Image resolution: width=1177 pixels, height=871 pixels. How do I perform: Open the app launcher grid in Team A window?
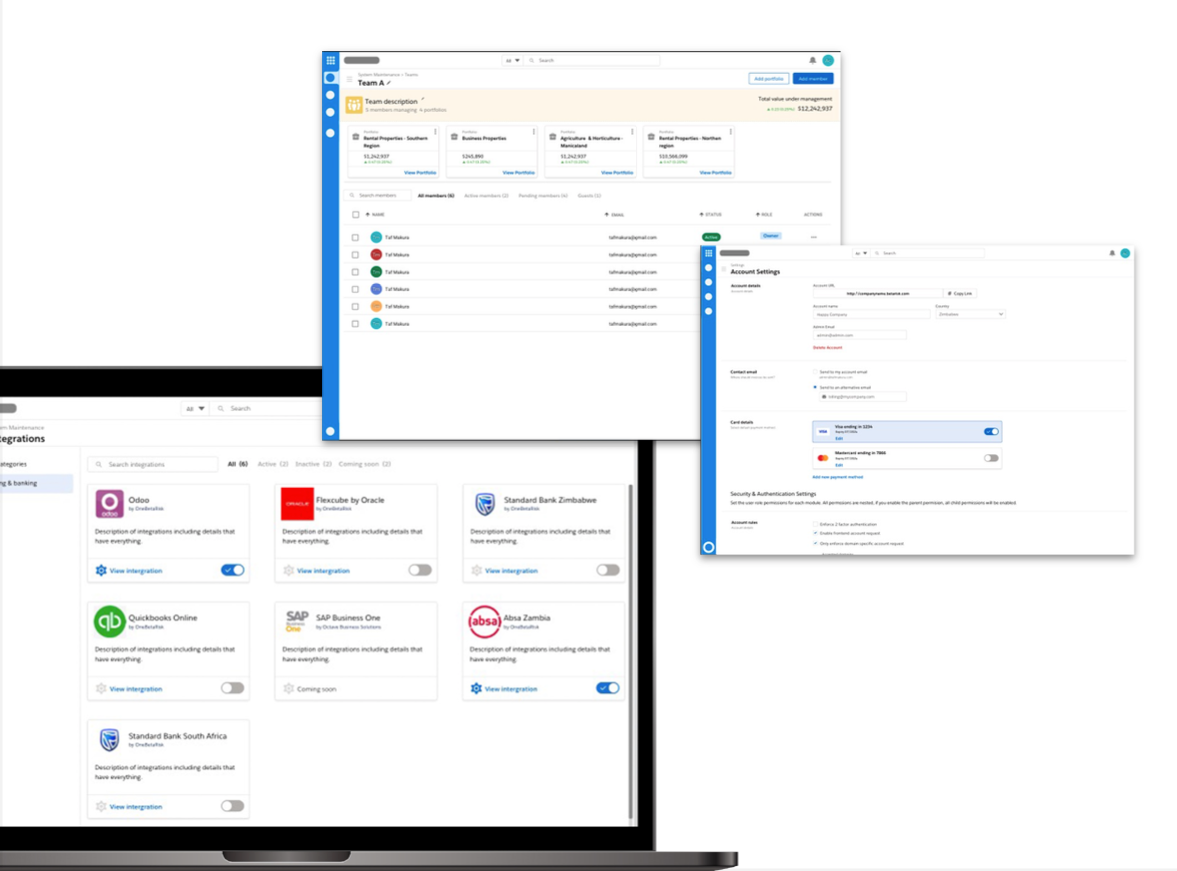pos(331,60)
